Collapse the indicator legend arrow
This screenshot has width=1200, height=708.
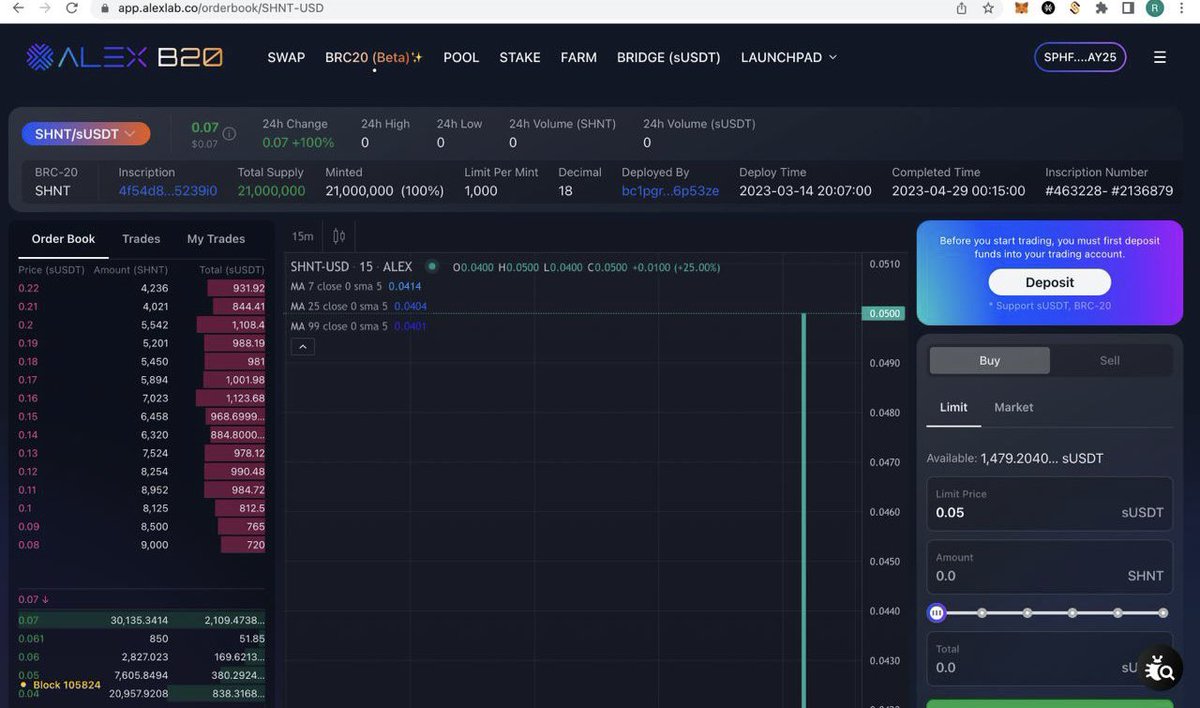(x=302, y=347)
